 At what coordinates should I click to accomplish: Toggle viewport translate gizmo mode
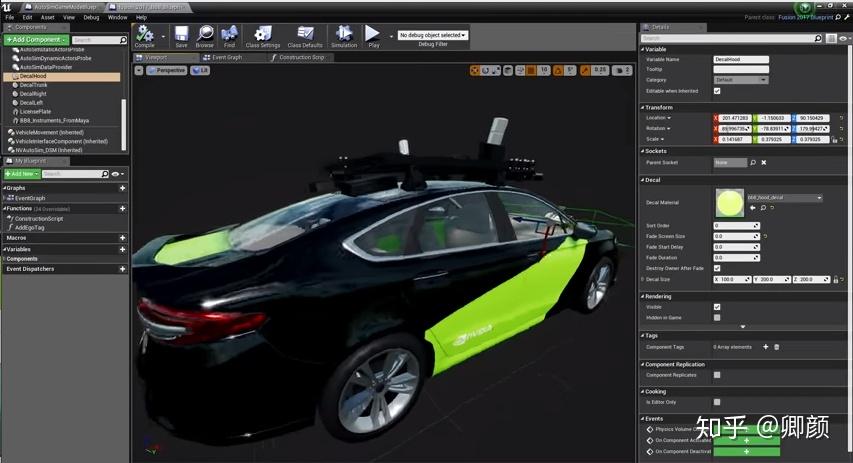pyautogui.click(x=475, y=70)
